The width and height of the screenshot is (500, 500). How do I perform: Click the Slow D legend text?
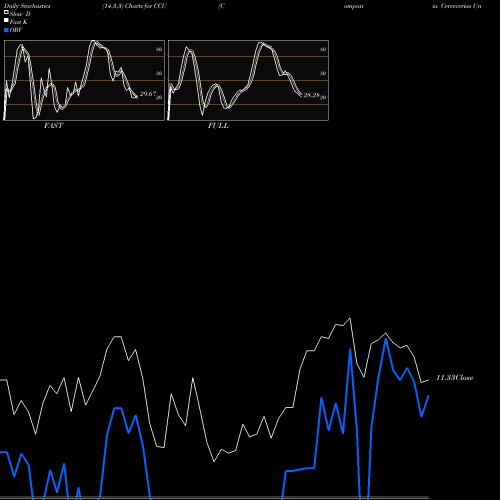click(x=20, y=14)
